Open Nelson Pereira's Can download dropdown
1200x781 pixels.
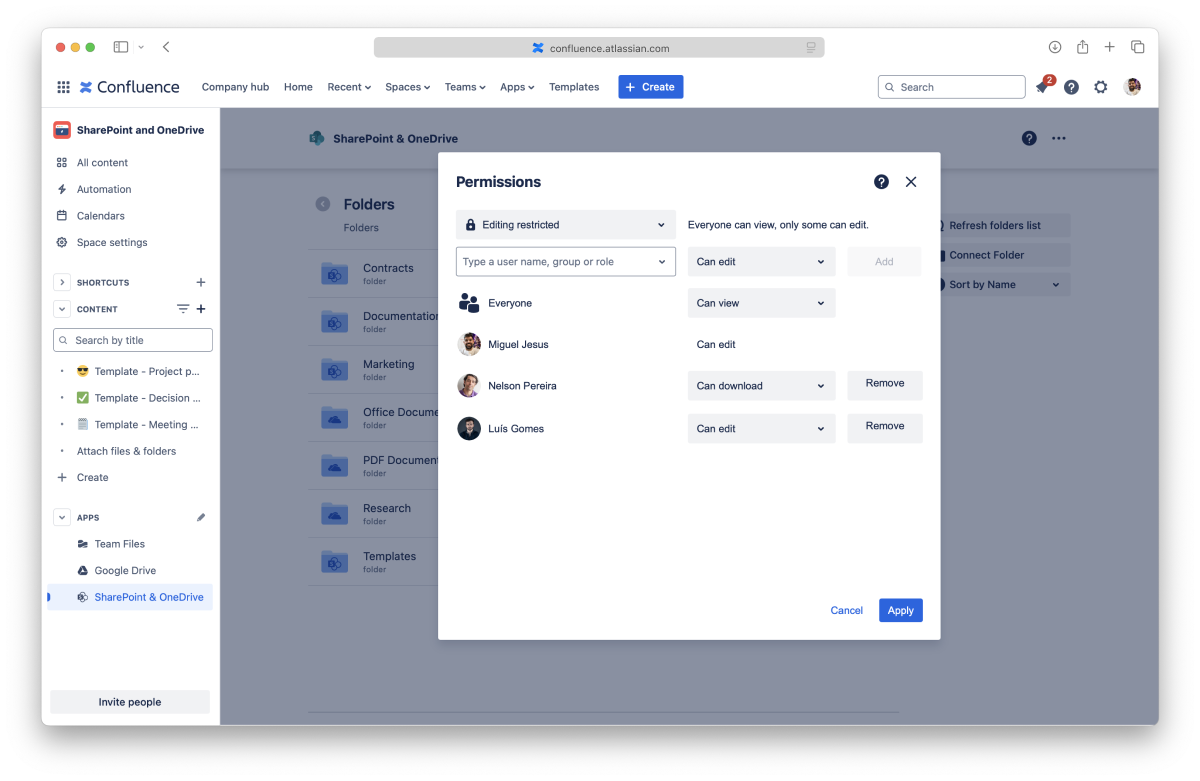pos(761,386)
